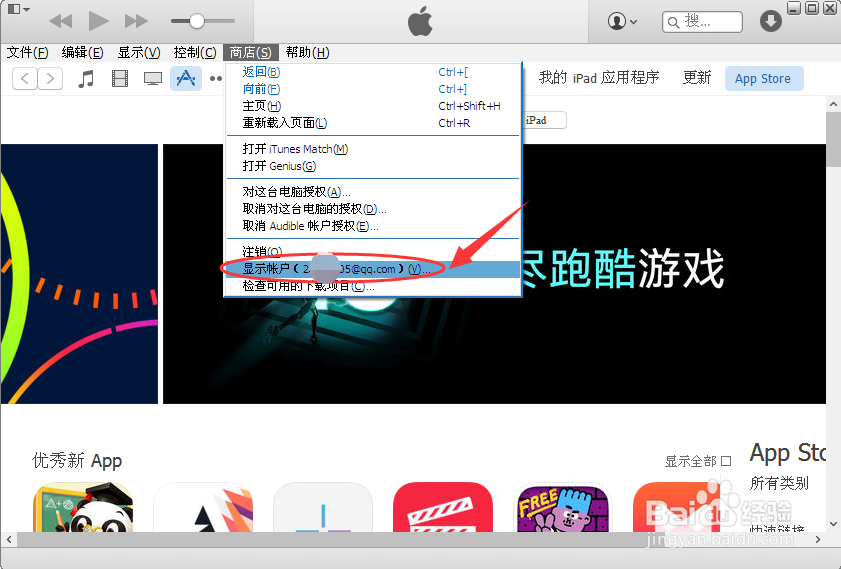Screen dimensions: 841x569
Task: Select 重新载入页面(L) menu item
Action: pyautogui.click(x=373, y=123)
